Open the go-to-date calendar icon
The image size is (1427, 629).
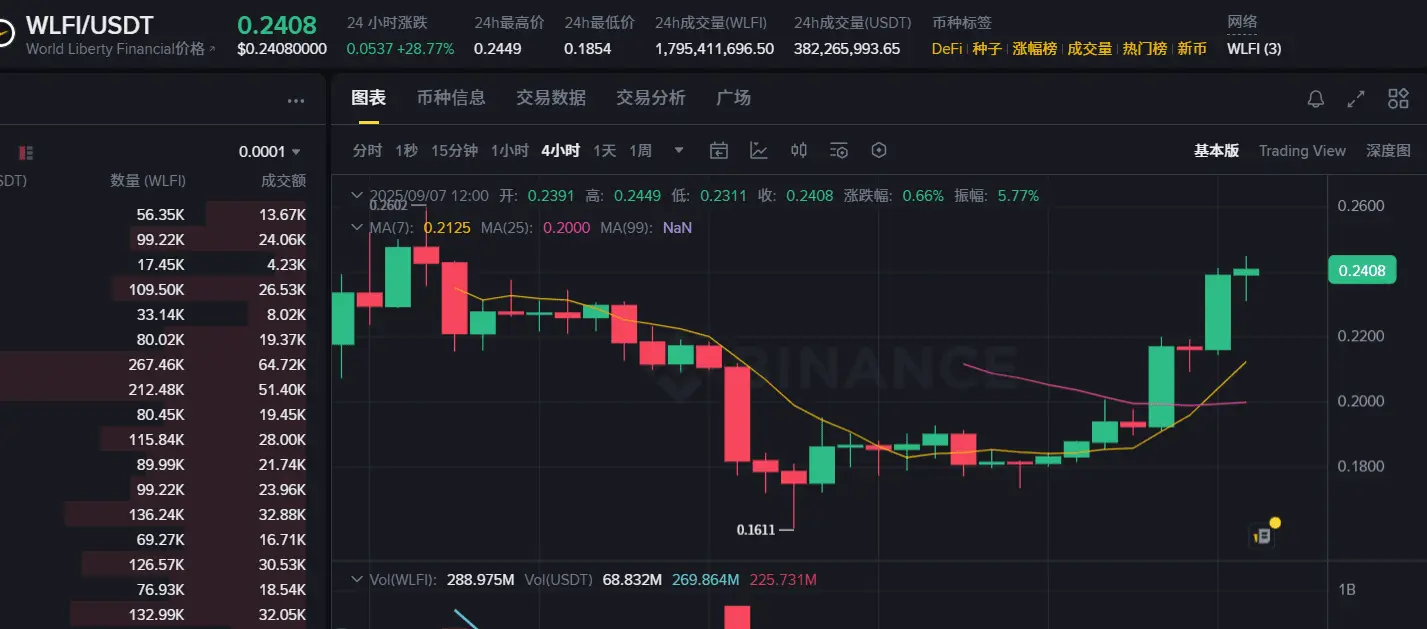[718, 151]
